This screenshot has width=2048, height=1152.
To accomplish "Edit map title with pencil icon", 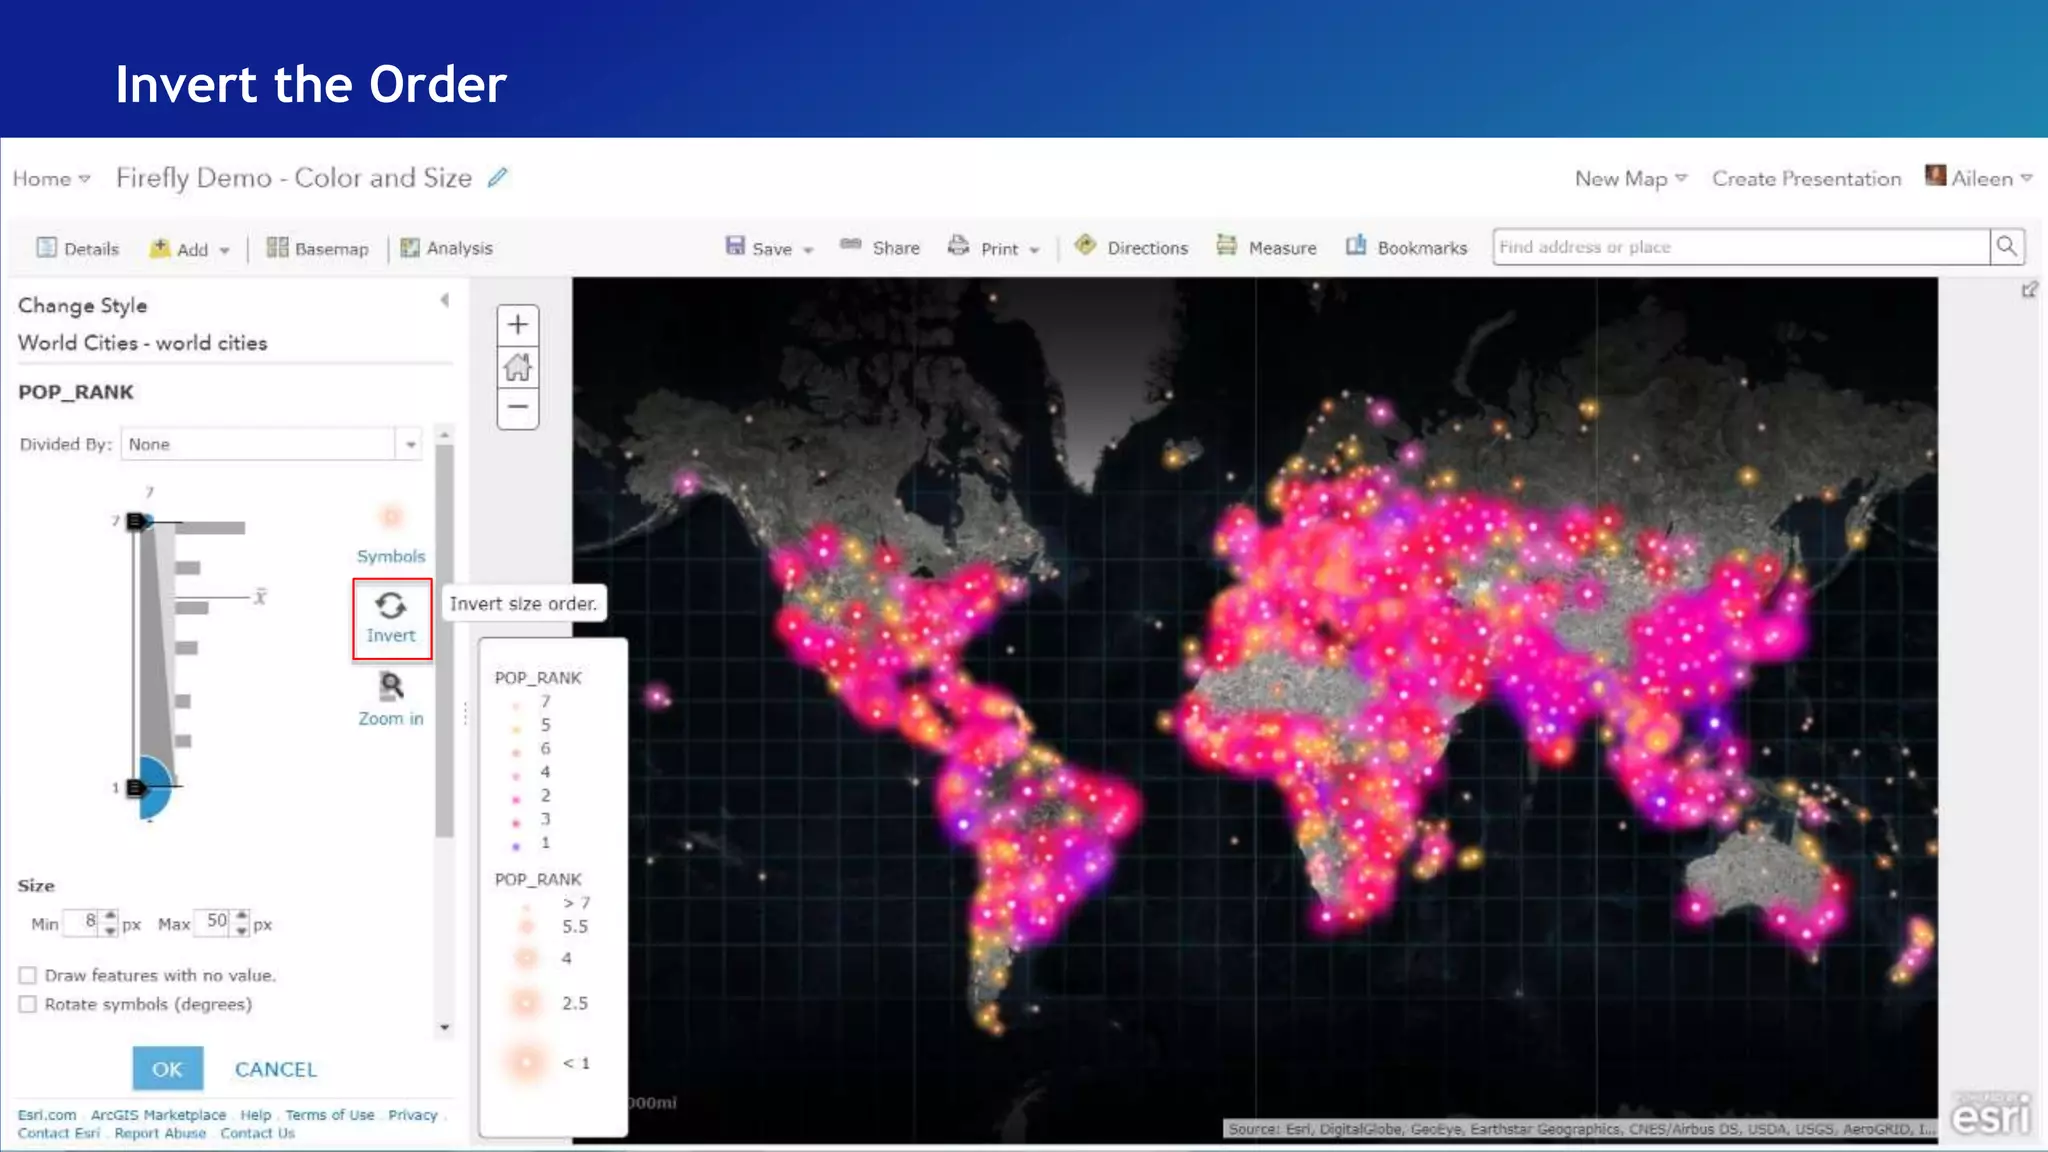I will [x=497, y=178].
